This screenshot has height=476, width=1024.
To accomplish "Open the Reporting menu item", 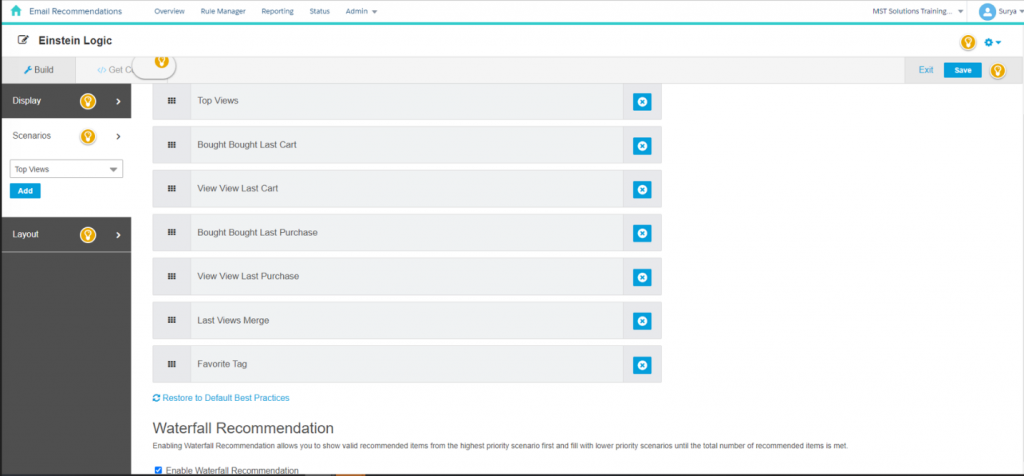I will coord(277,11).
